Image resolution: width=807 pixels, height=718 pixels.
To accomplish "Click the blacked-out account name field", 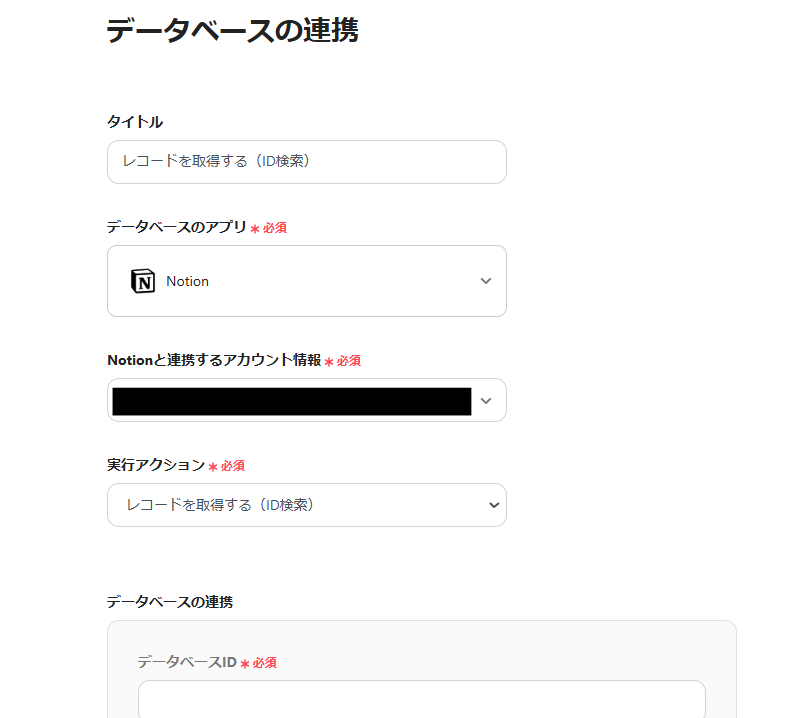I will 291,400.
